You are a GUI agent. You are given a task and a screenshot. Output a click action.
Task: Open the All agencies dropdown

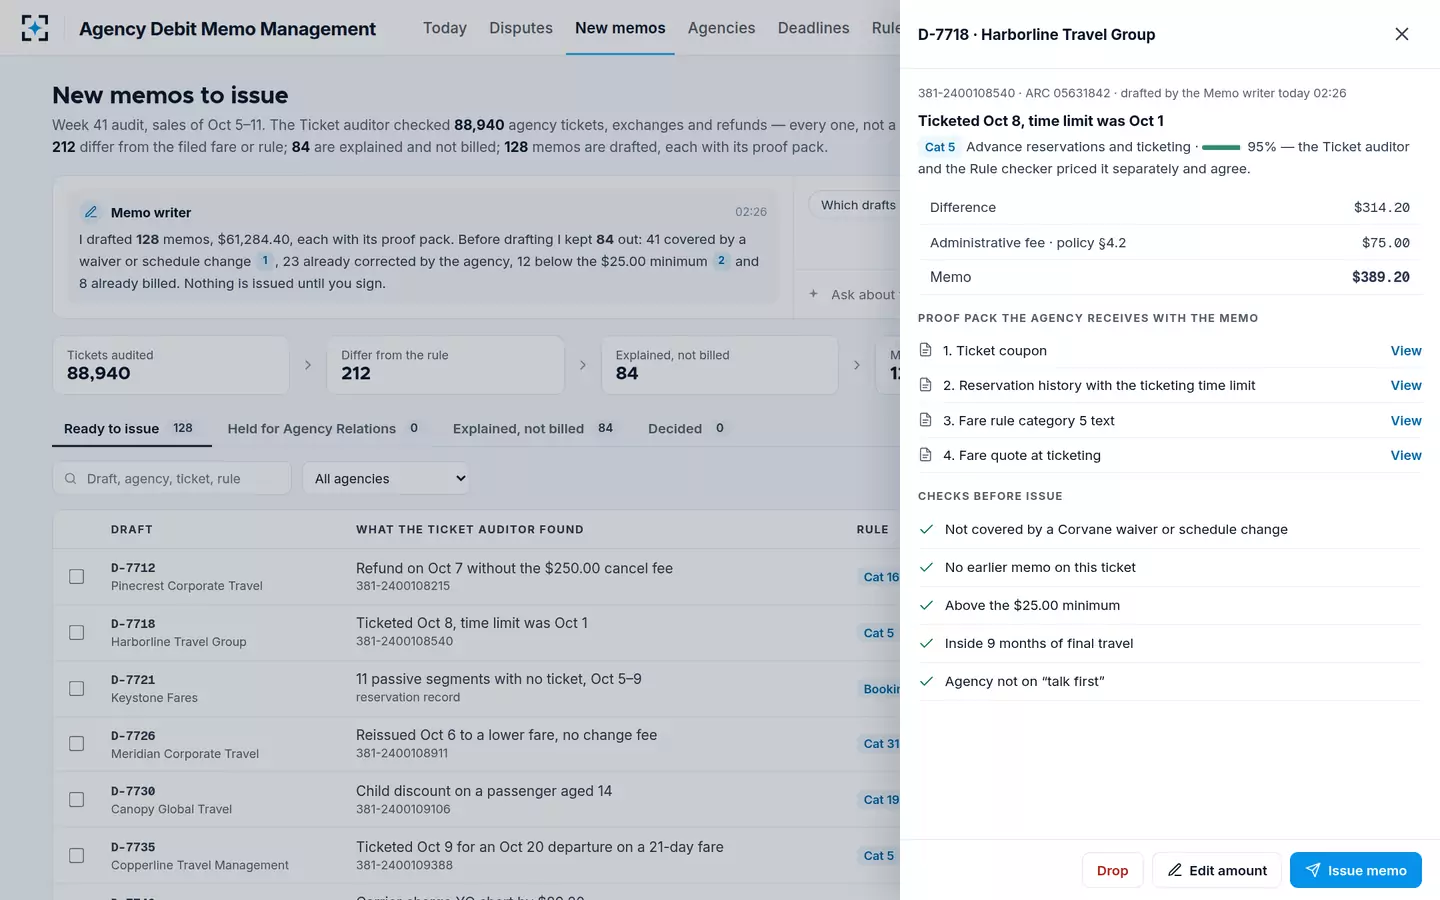(387, 479)
